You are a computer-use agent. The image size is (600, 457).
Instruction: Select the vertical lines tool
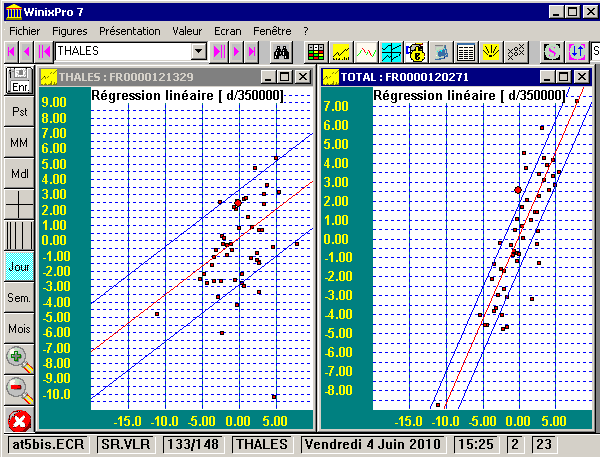(x=20, y=236)
